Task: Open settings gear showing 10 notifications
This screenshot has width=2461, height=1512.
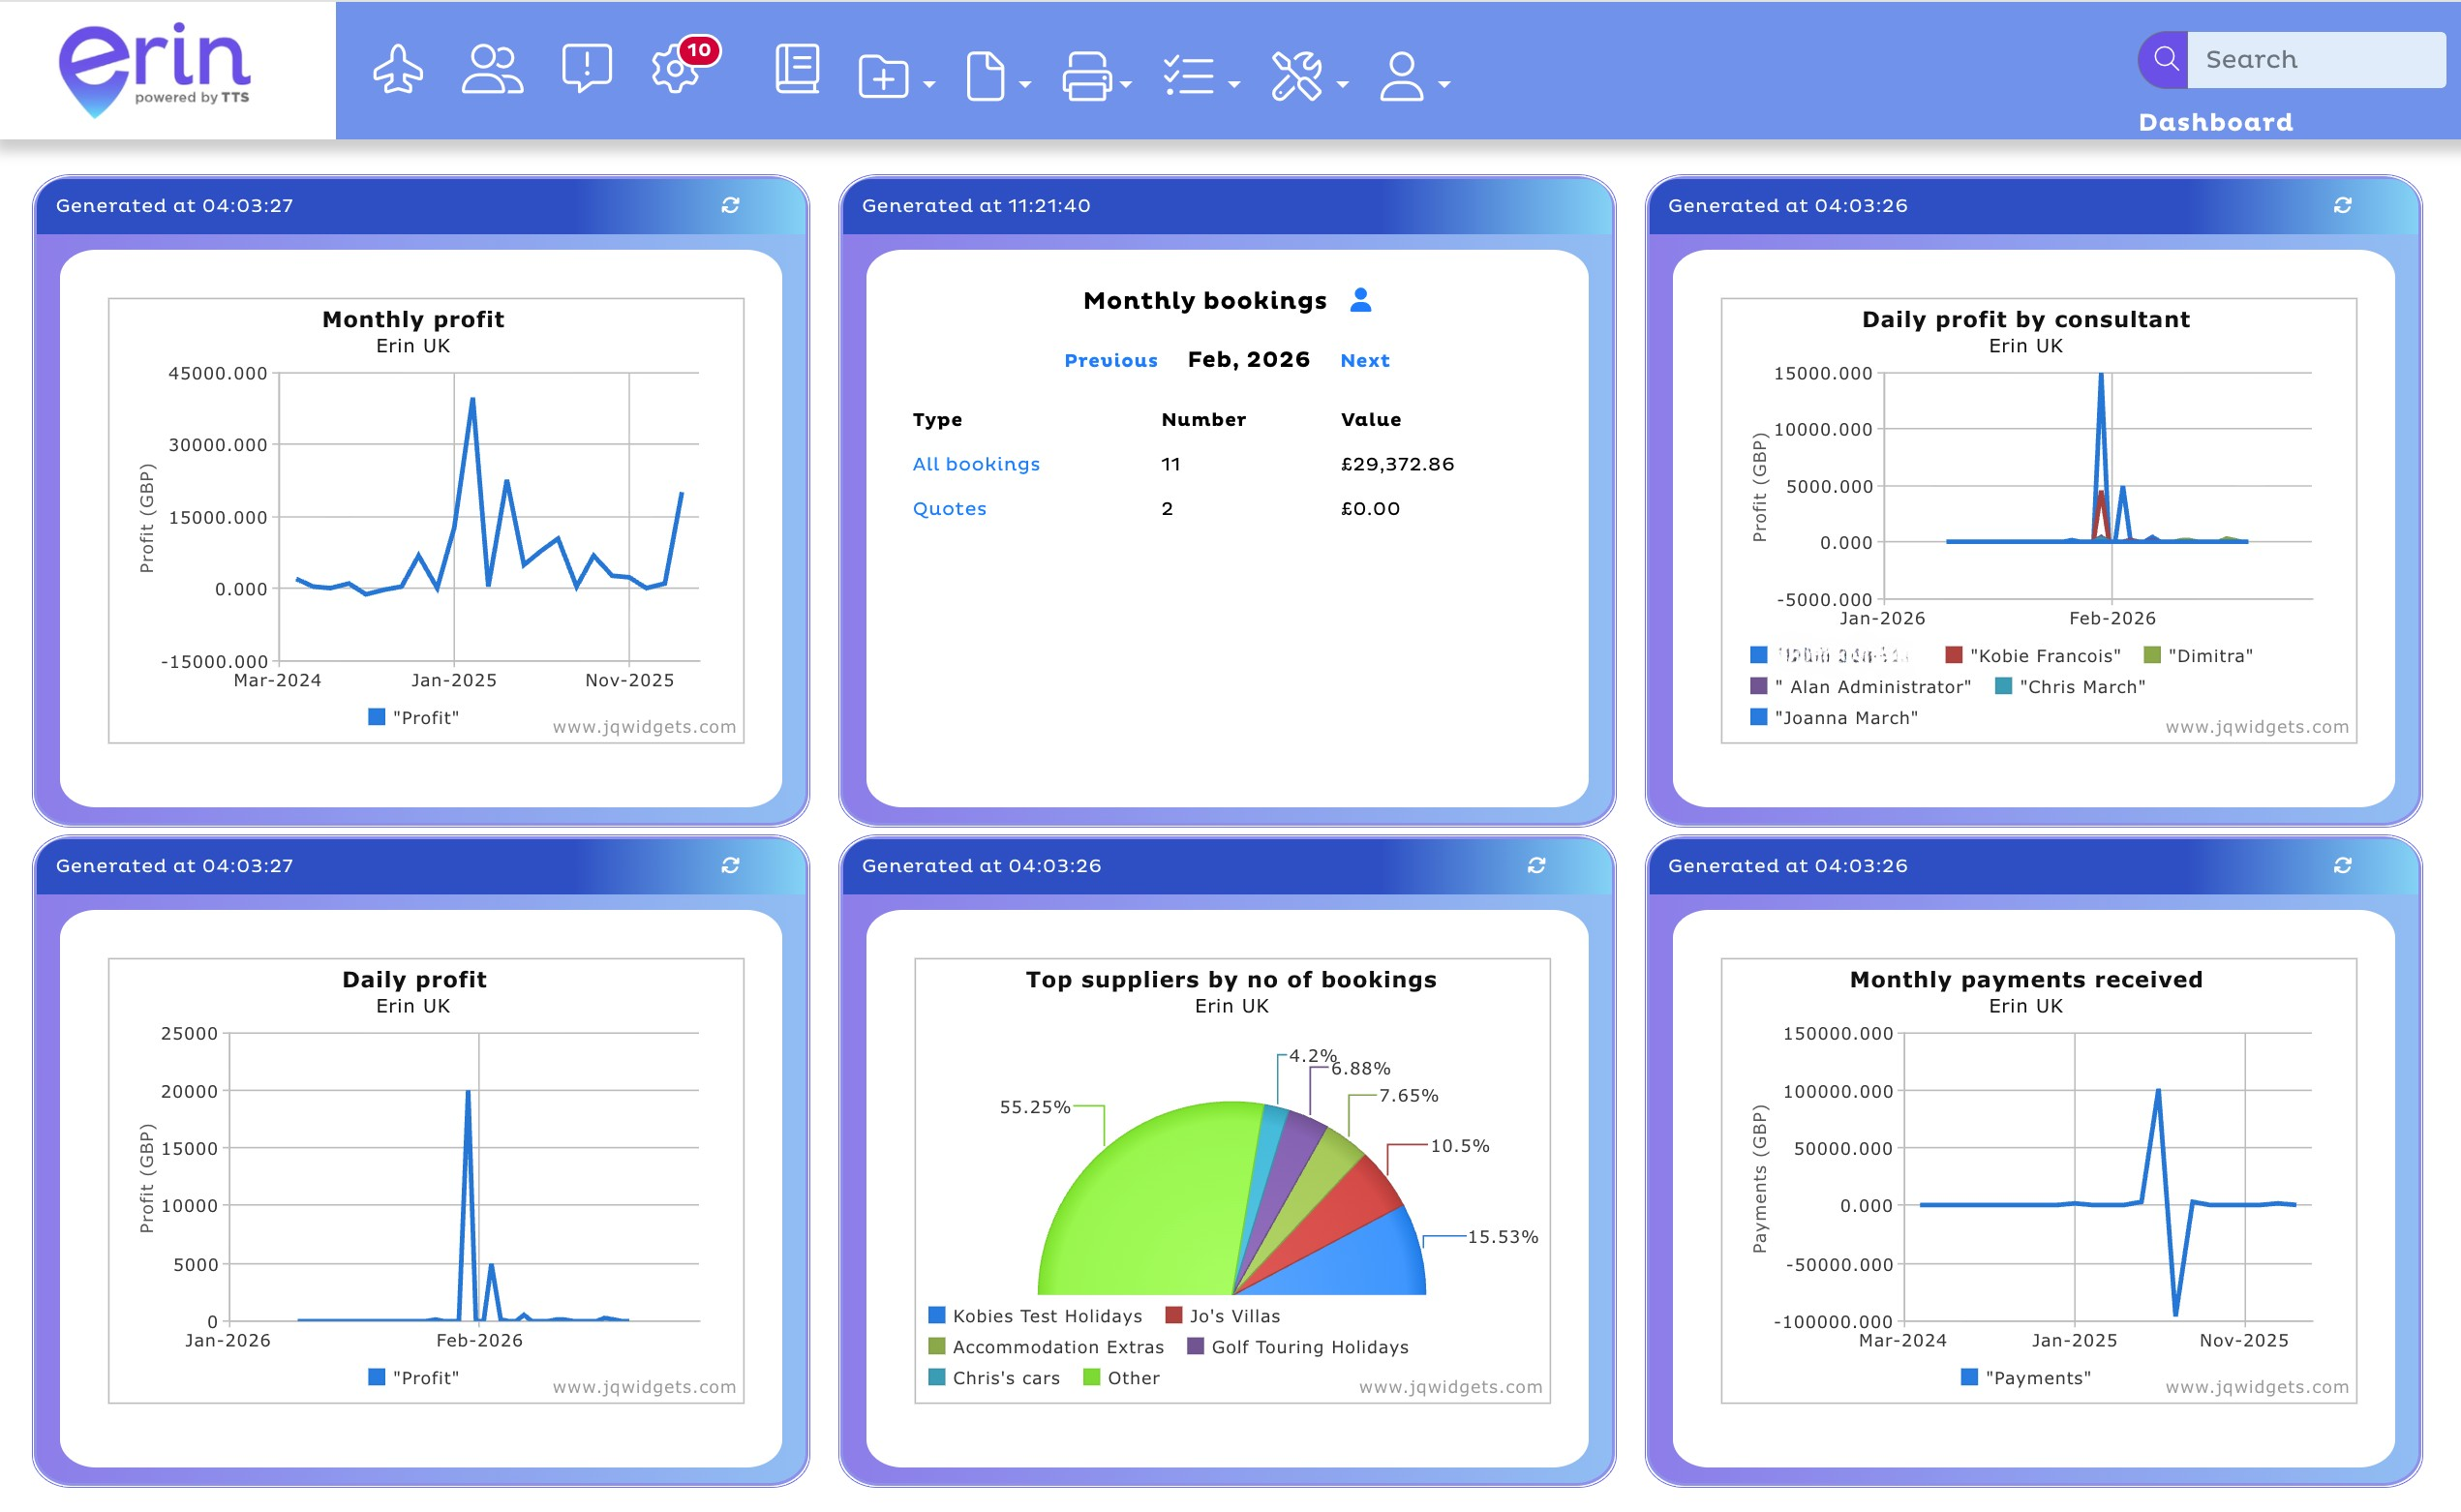Action: 678,70
